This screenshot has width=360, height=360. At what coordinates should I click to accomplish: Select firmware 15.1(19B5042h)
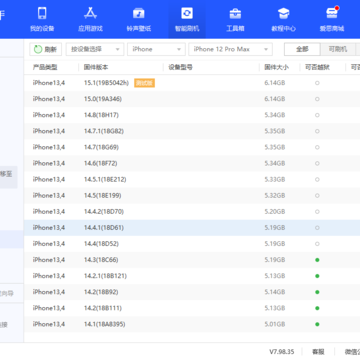[x=192, y=83]
